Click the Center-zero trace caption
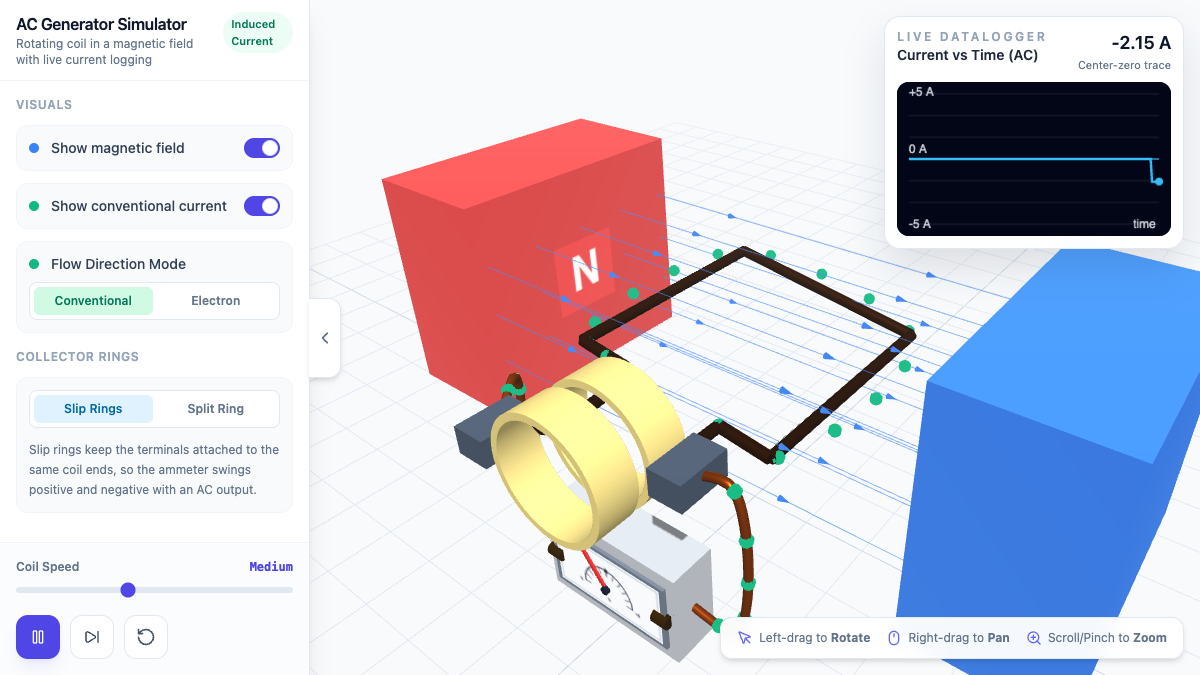The image size is (1200, 675). tap(1124, 65)
